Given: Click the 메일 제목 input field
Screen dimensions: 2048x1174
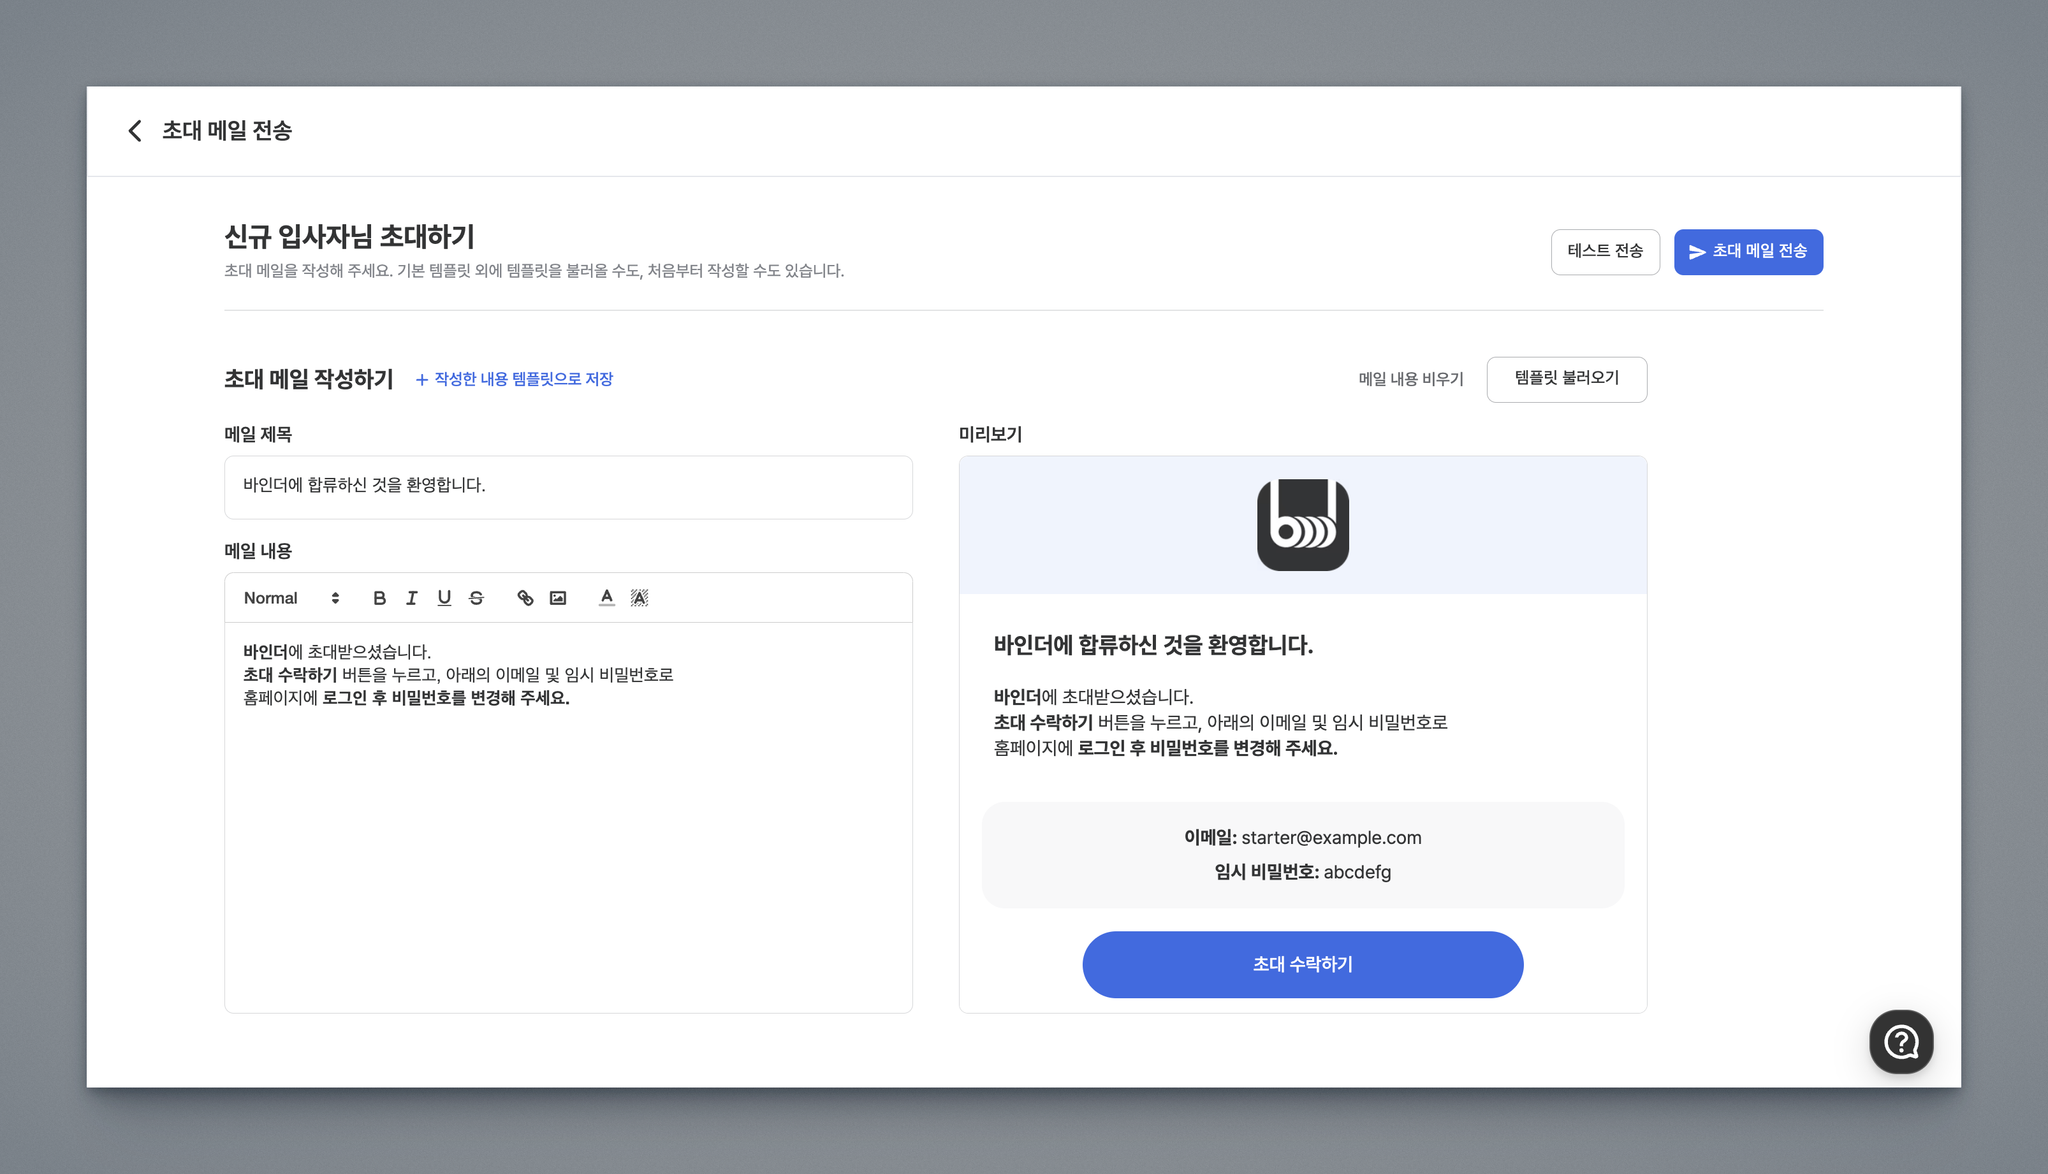Looking at the screenshot, I should pos(568,487).
